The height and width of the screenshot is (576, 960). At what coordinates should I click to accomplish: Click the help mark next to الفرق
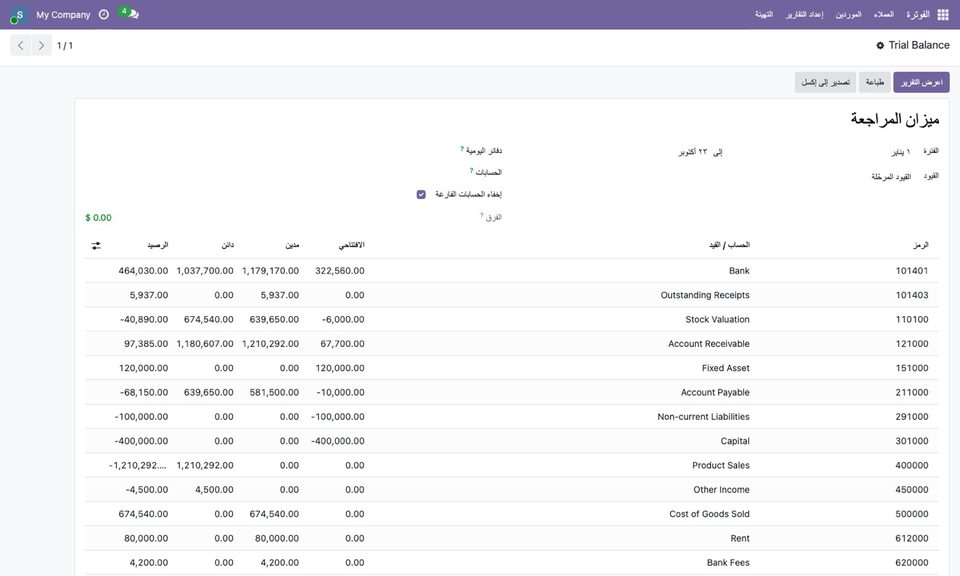click(482, 215)
